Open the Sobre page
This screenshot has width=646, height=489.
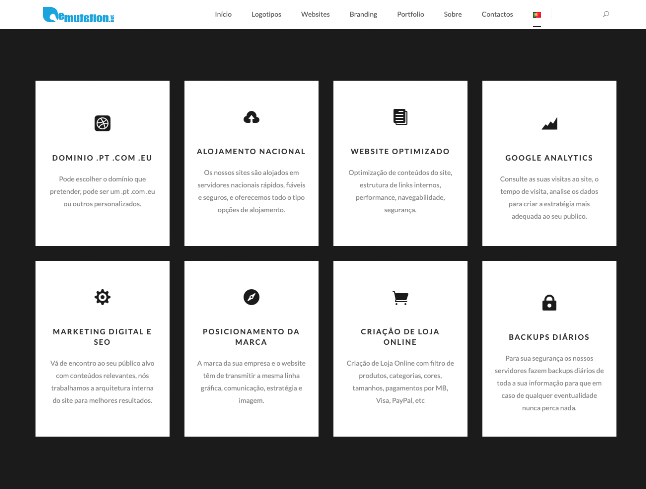[453, 14]
